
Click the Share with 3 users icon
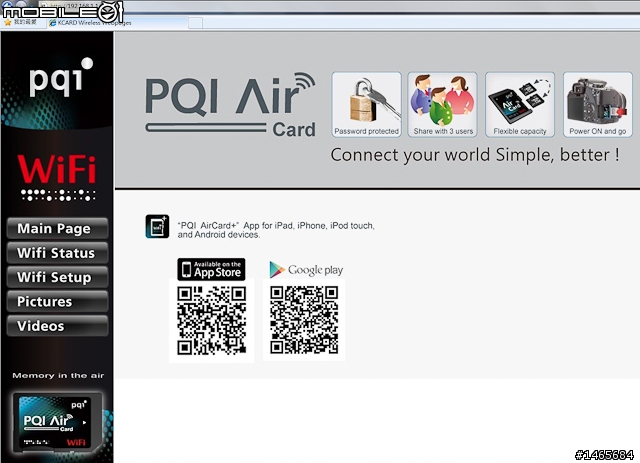[442, 105]
